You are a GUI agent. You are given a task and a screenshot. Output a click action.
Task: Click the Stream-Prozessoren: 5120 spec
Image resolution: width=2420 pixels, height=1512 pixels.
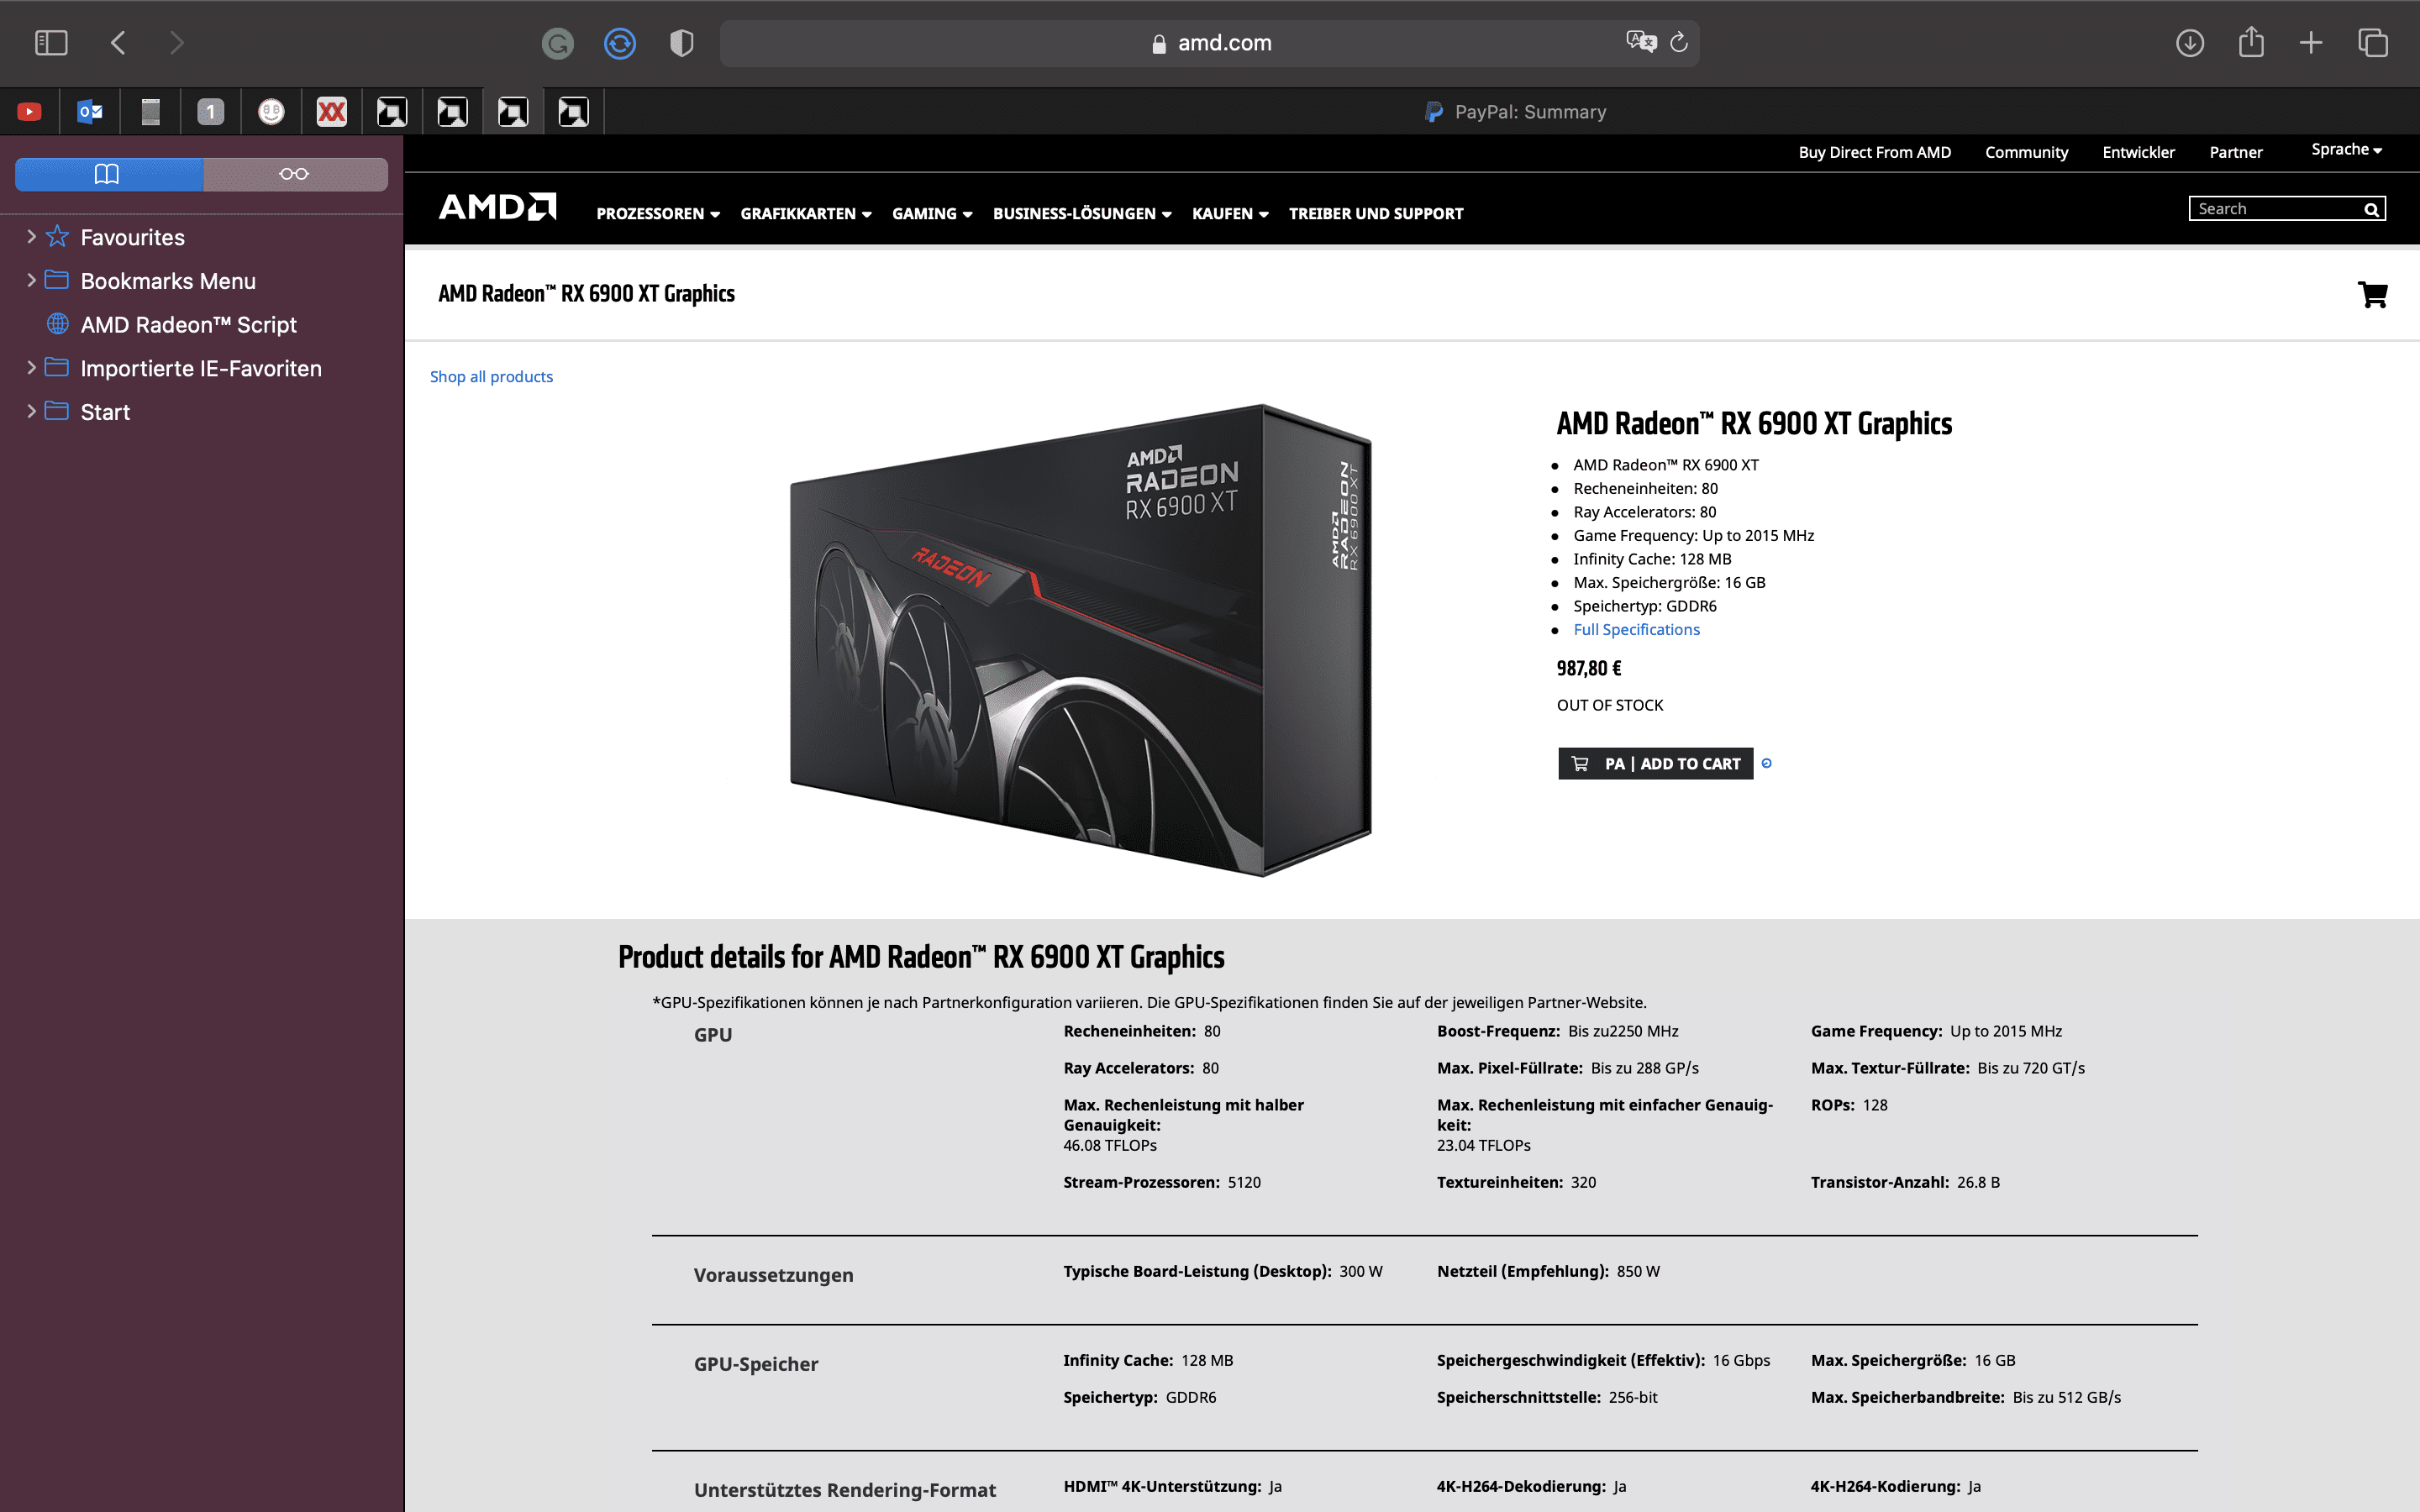point(1162,1182)
